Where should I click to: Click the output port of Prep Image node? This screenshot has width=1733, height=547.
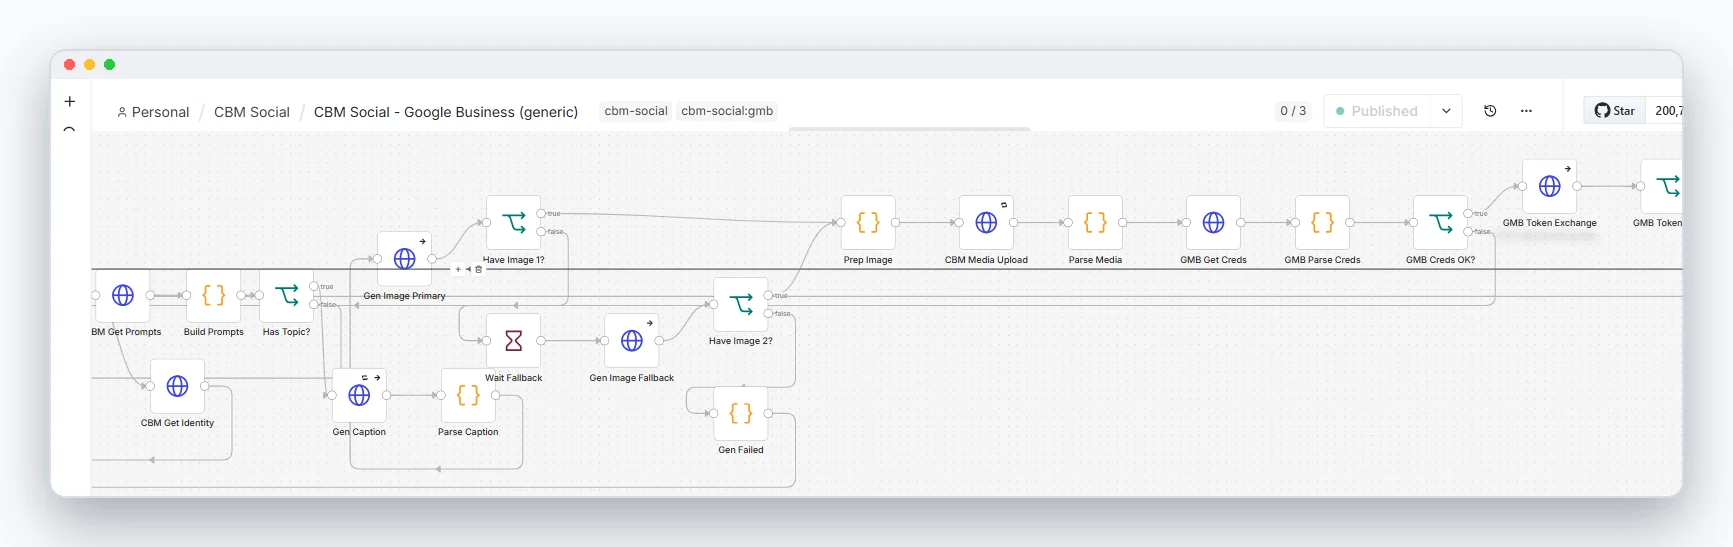tap(895, 222)
